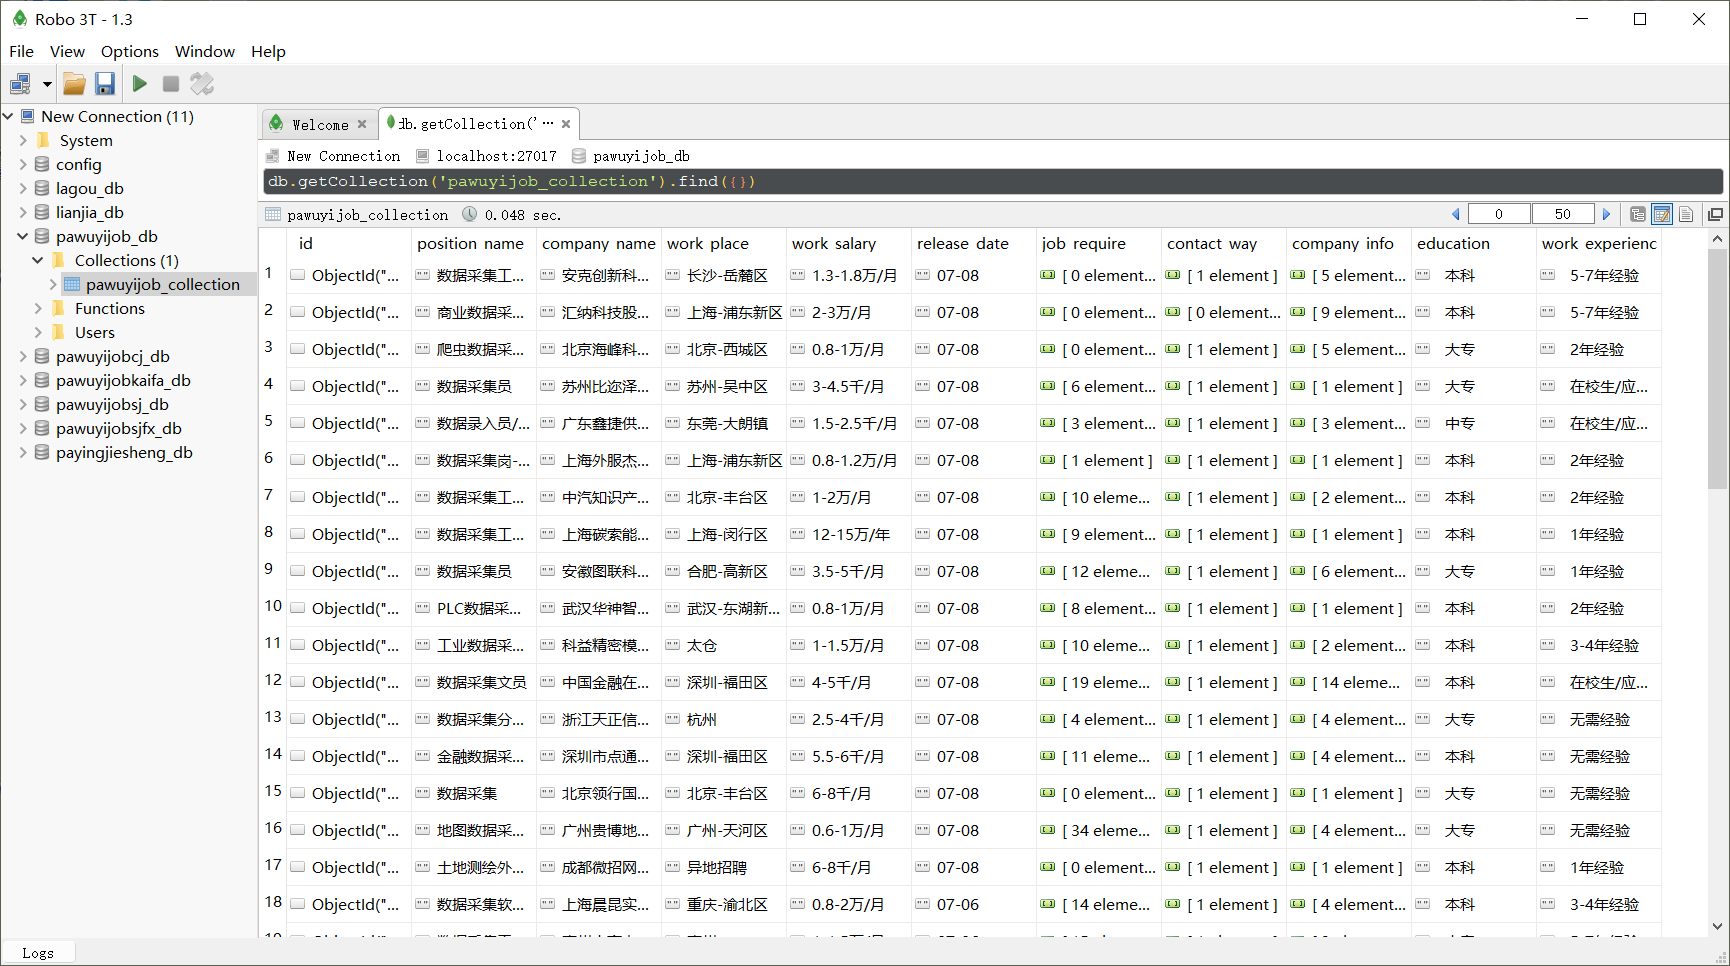
Task: Expand the Functions folder
Action: click(38, 308)
